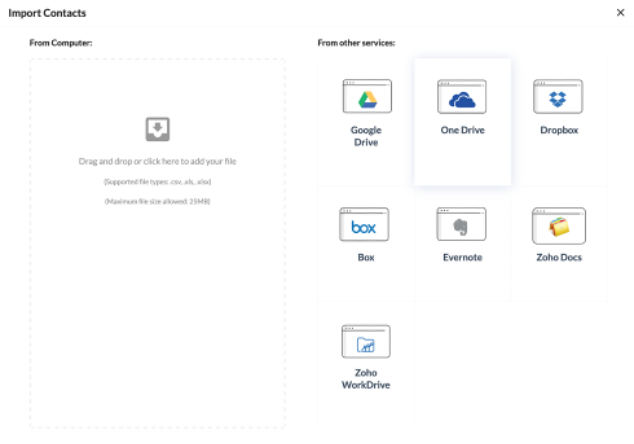
Task: Click the supported file types note
Action: click(x=158, y=182)
